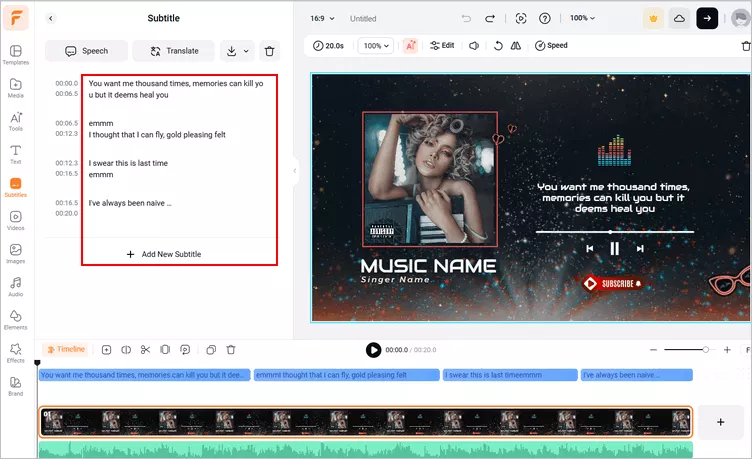This screenshot has height=459, width=752.
Task: Click the AI speech bubble icon in timeline toolbar
Action: 185,350
